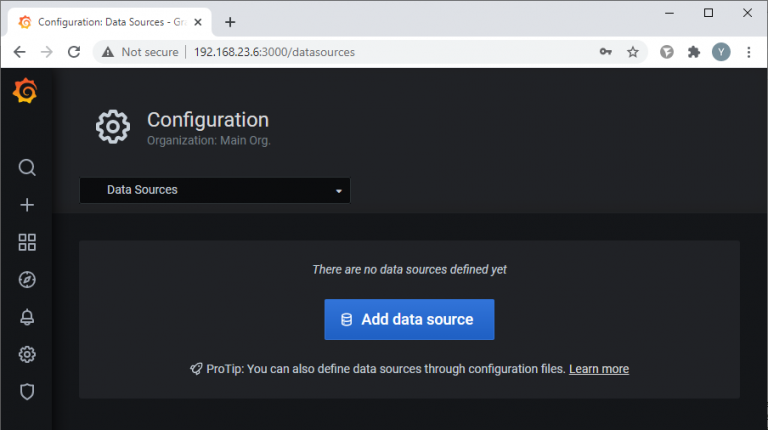768x430 pixels.
Task: Bookmark this page with the star icon
Action: coord(632,52)
